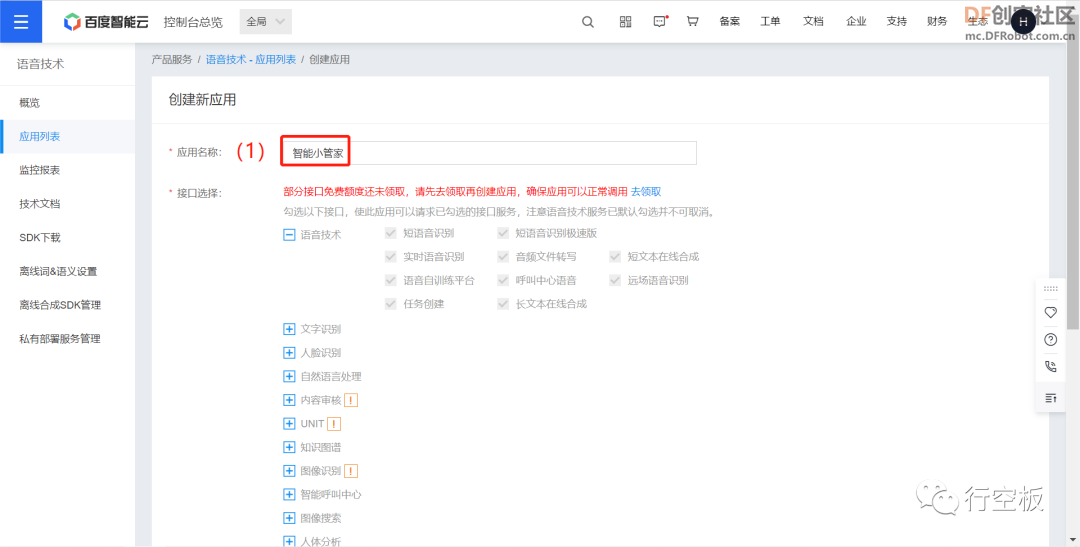
Task: Toggle the 短语音识别极速版 checkbox
Action: pos(503,233)
